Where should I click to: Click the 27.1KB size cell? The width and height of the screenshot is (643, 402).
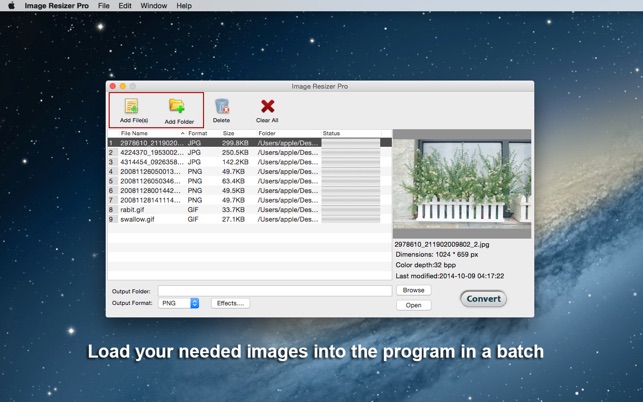coord(233,219)
